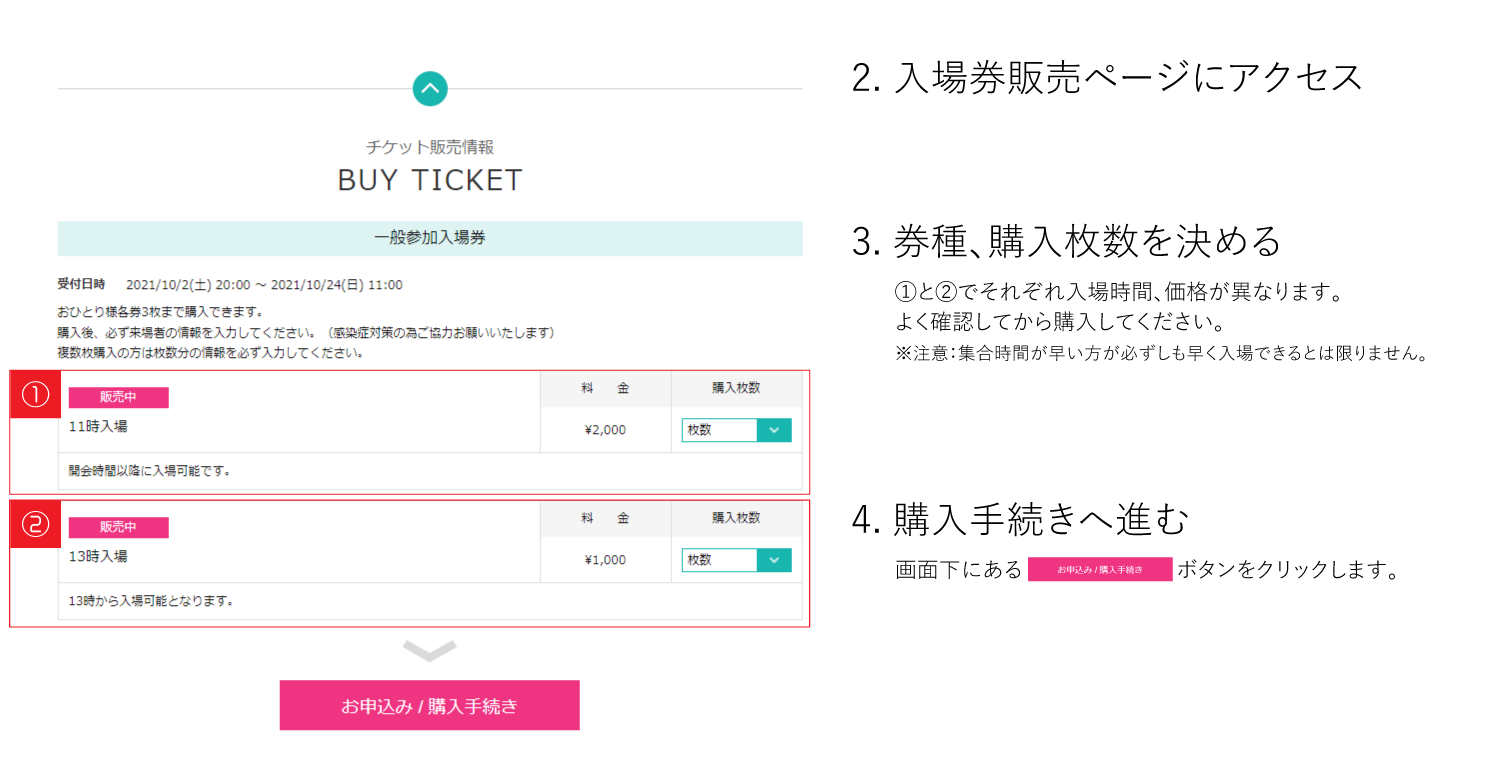Select the 一般参加入場券 section header

[x=430, y=238]
